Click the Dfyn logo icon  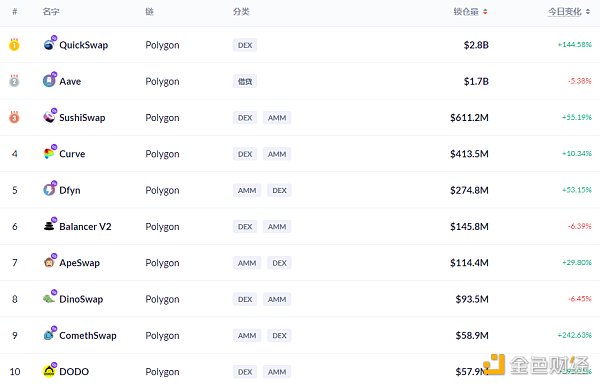pyautogui.click(x=49, y=190)
